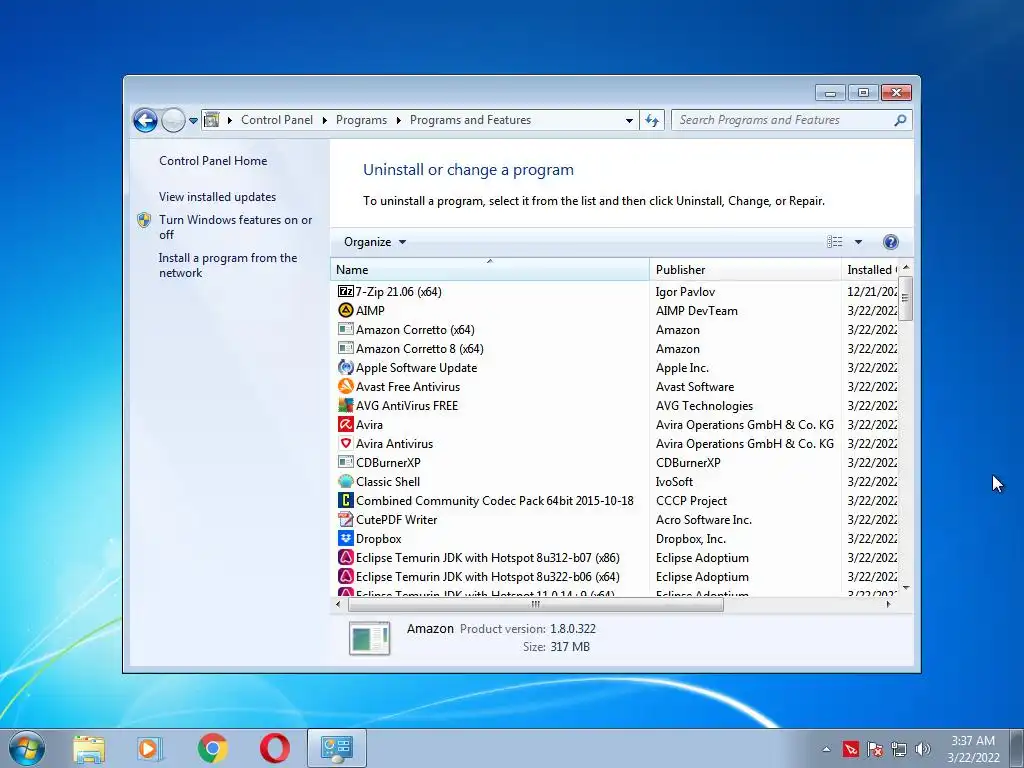The width and height of the screenshot is (1024, 768).
Task: Sort by the Name column header
Action: click(490, 269)
